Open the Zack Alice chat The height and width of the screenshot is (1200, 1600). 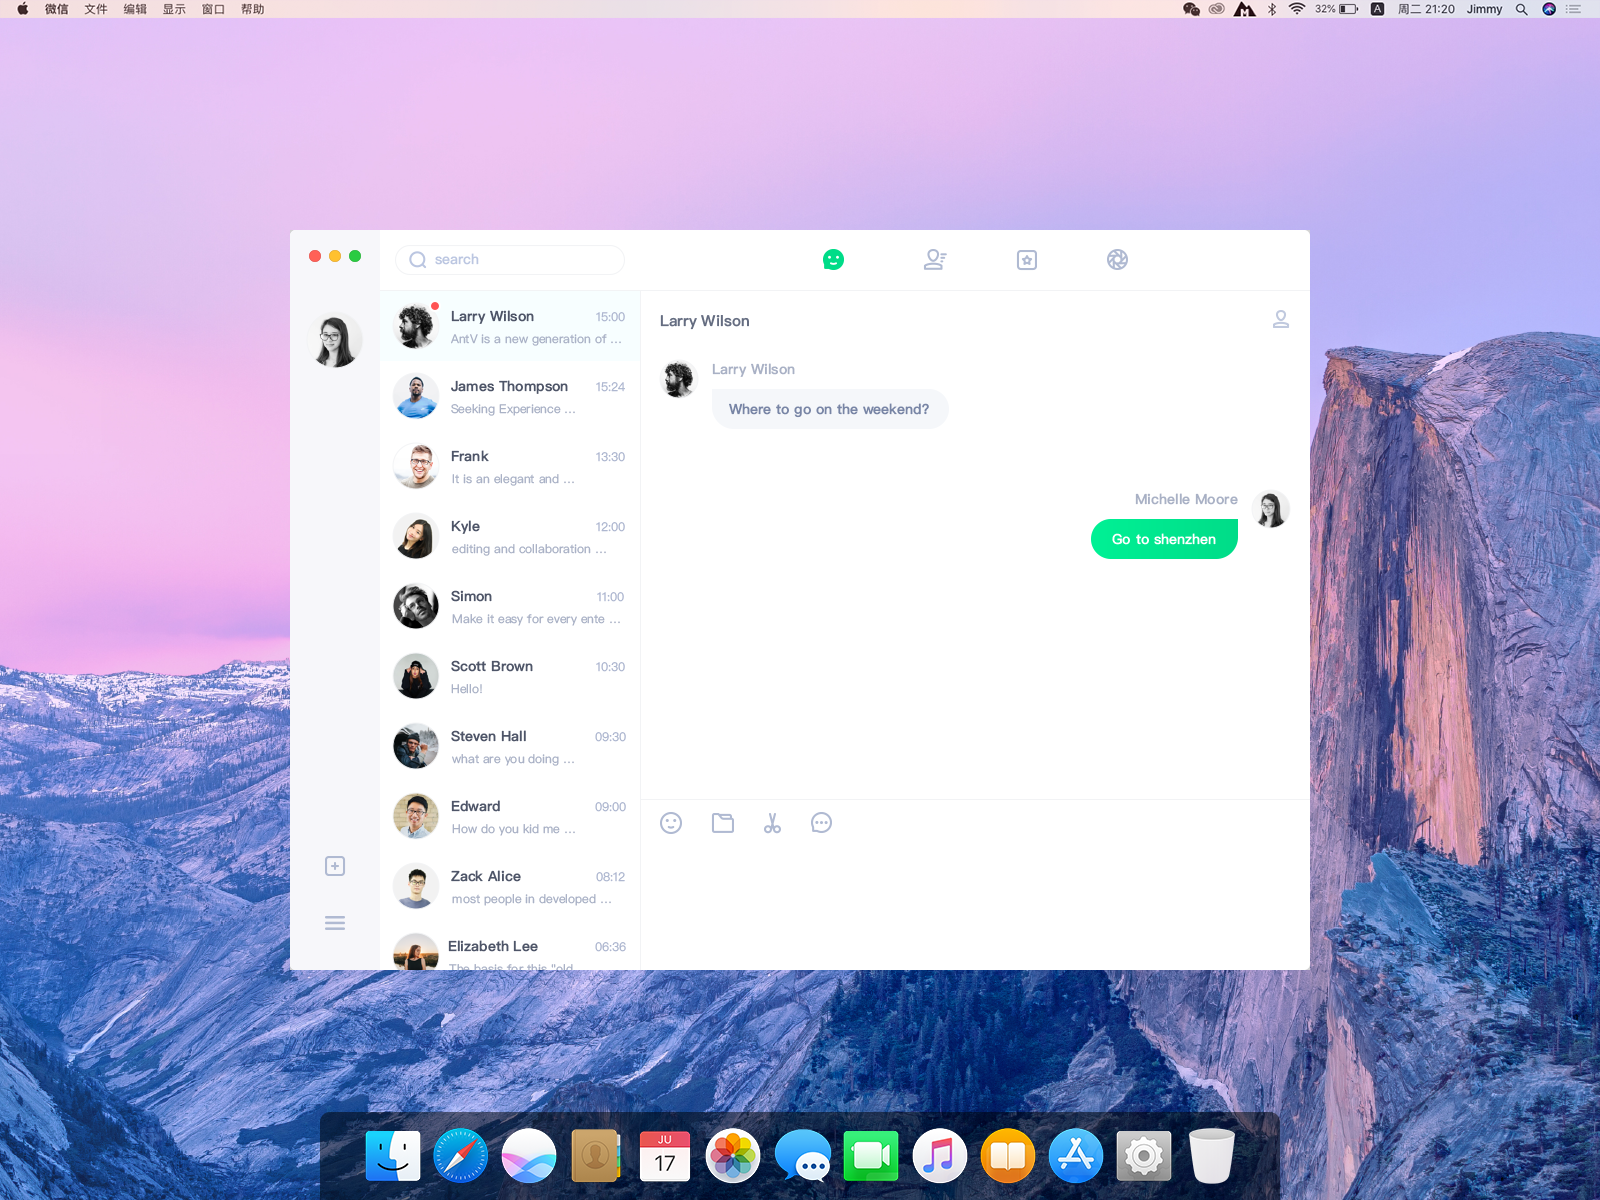pos(510,887)
